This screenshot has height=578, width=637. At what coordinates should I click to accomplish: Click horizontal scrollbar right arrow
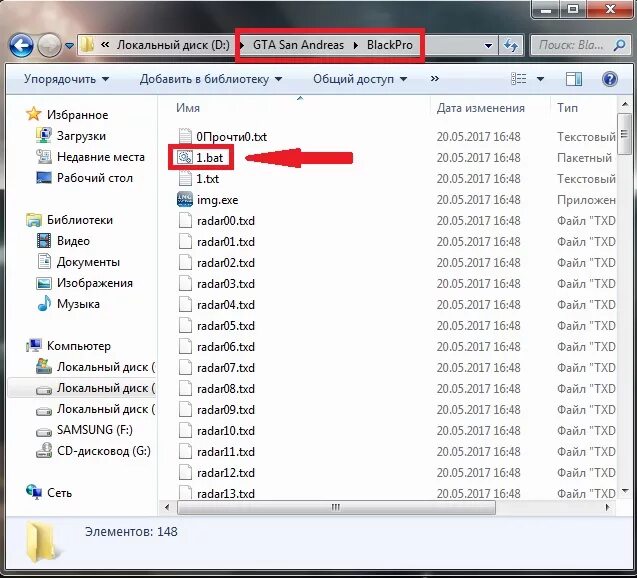pyautogui.click(x=608, y=507)
